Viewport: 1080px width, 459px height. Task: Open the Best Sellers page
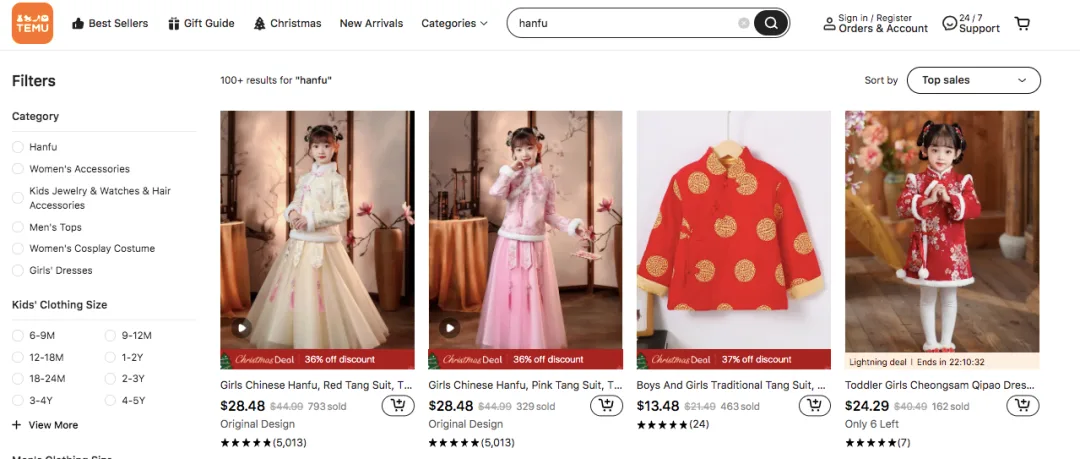click(x=110, y=23)
